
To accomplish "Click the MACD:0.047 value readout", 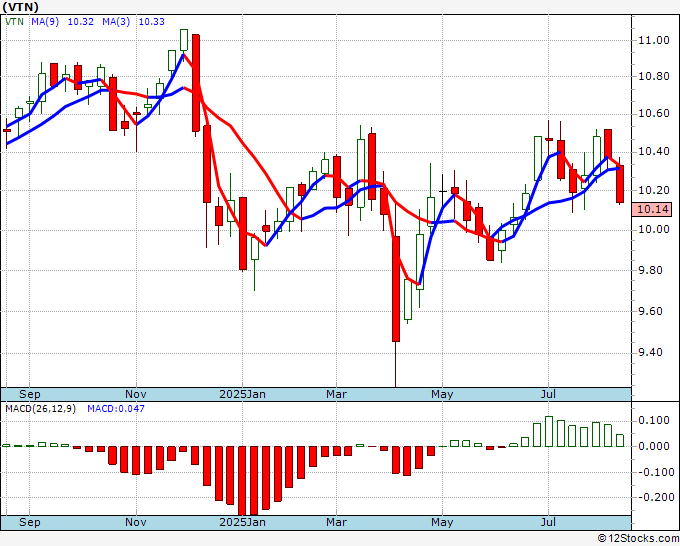I will pos(116,408).
